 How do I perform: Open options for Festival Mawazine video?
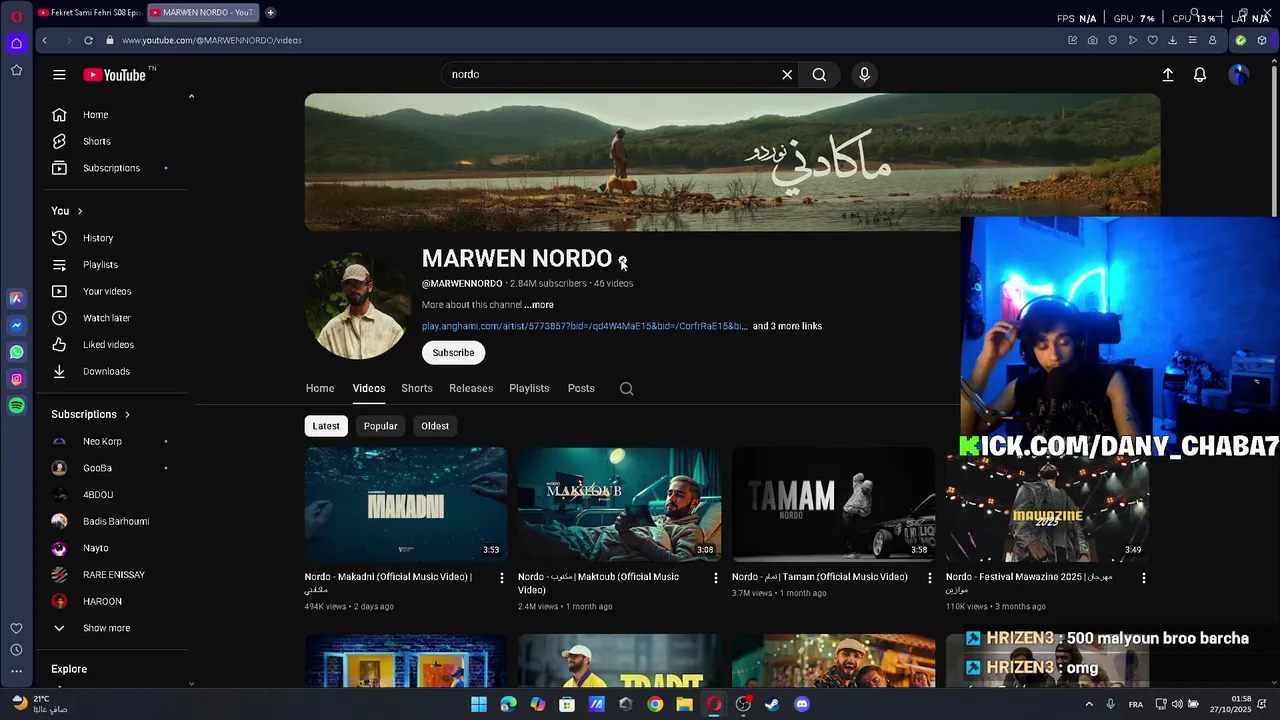coord(1143,578)
